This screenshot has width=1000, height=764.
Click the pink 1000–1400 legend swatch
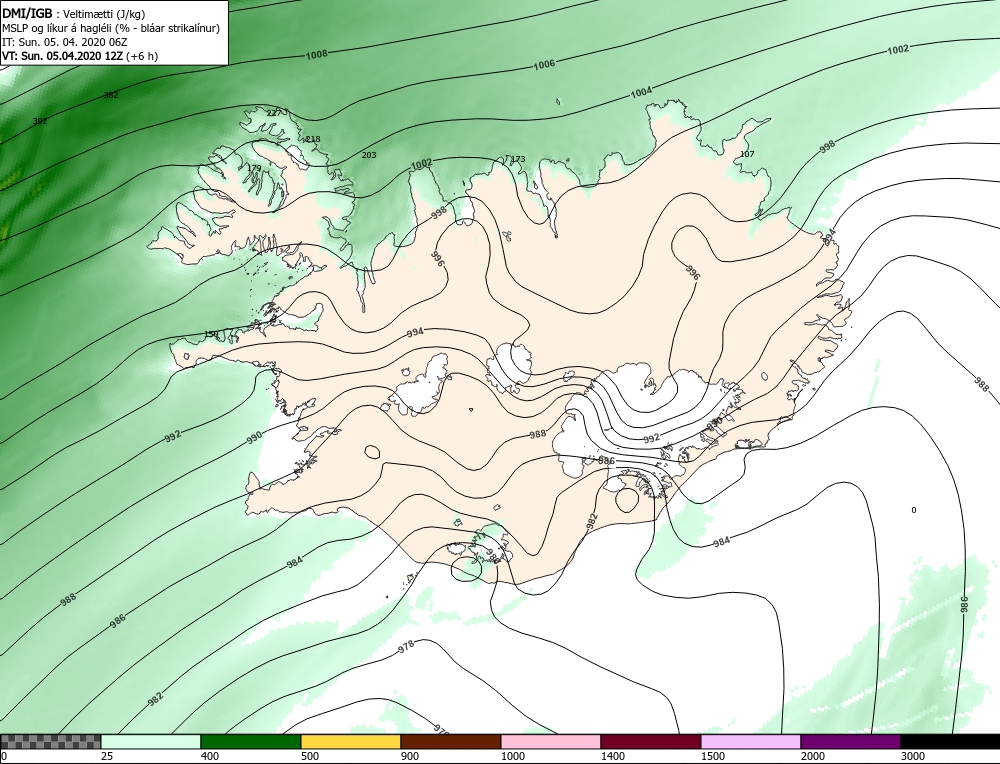551,742
